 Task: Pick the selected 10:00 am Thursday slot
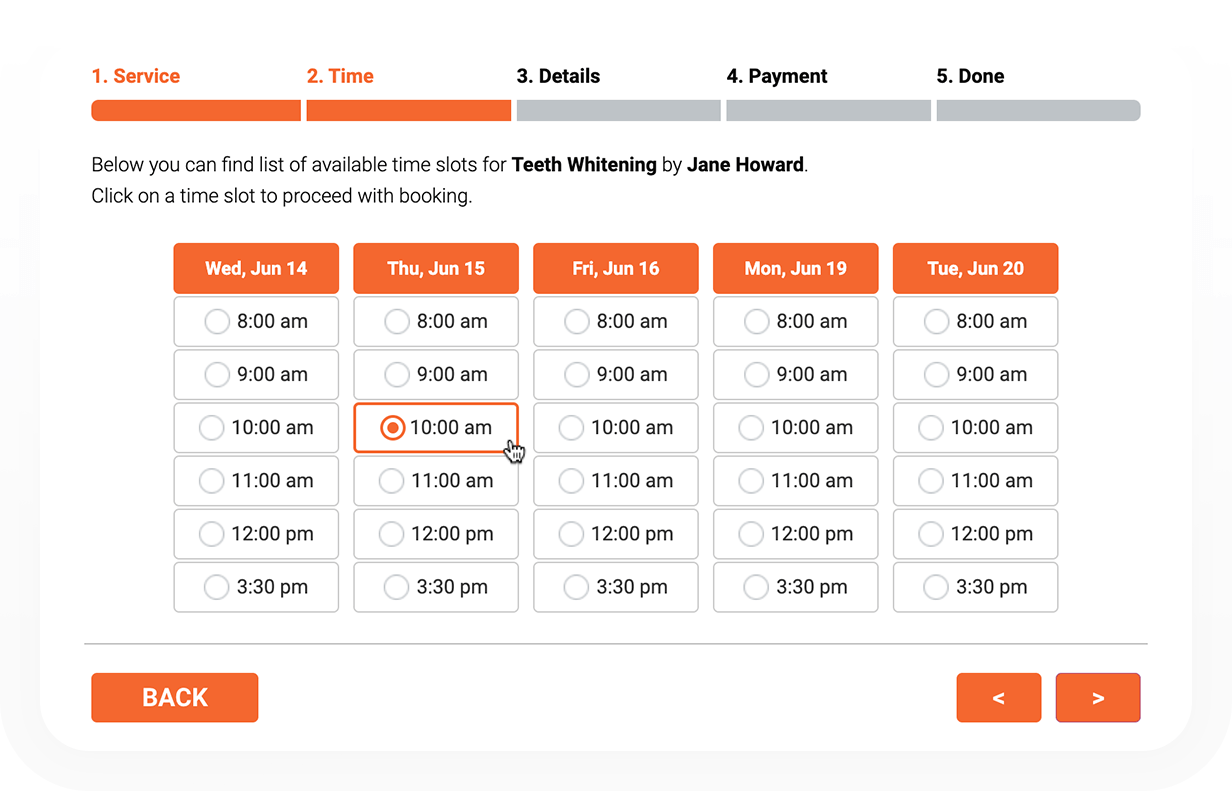tap(436, 428)
